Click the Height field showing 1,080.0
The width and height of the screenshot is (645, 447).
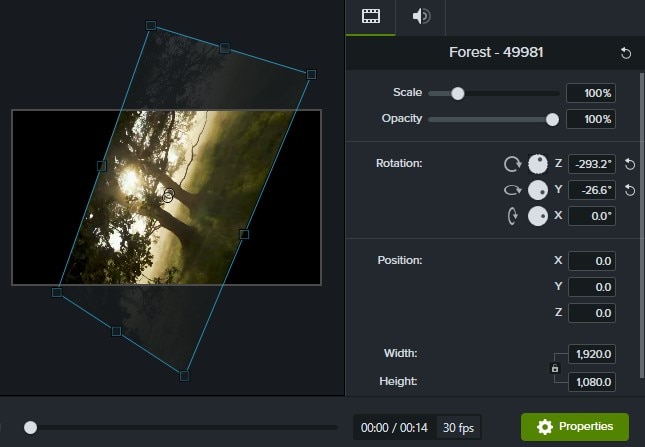point(592,382)
